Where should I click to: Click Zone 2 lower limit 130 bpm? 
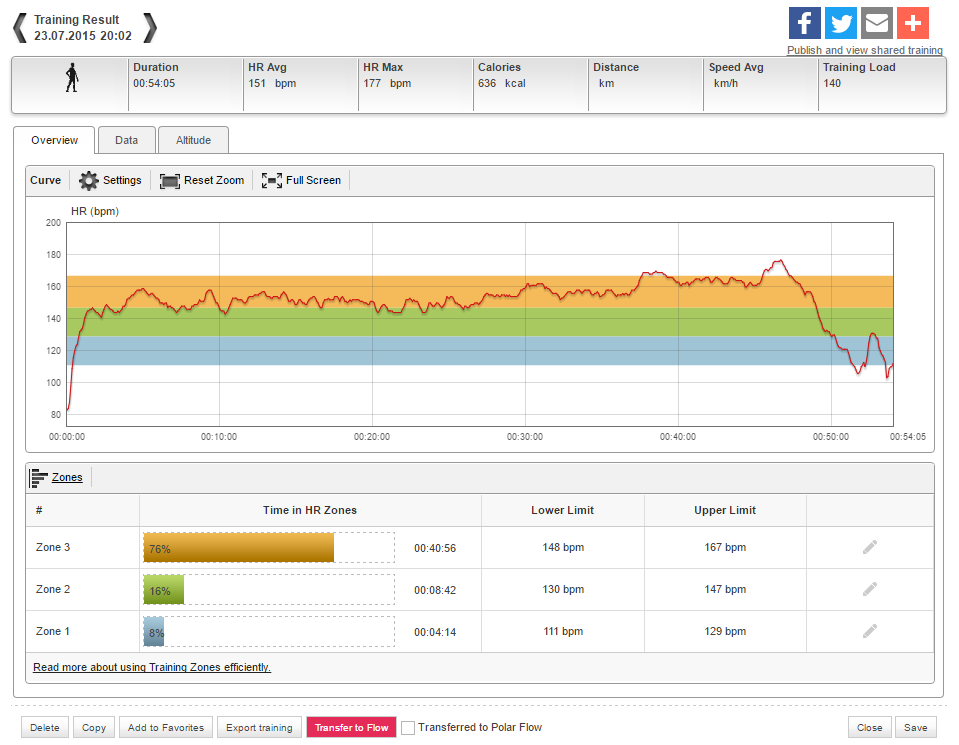click(x=563, y=590)
